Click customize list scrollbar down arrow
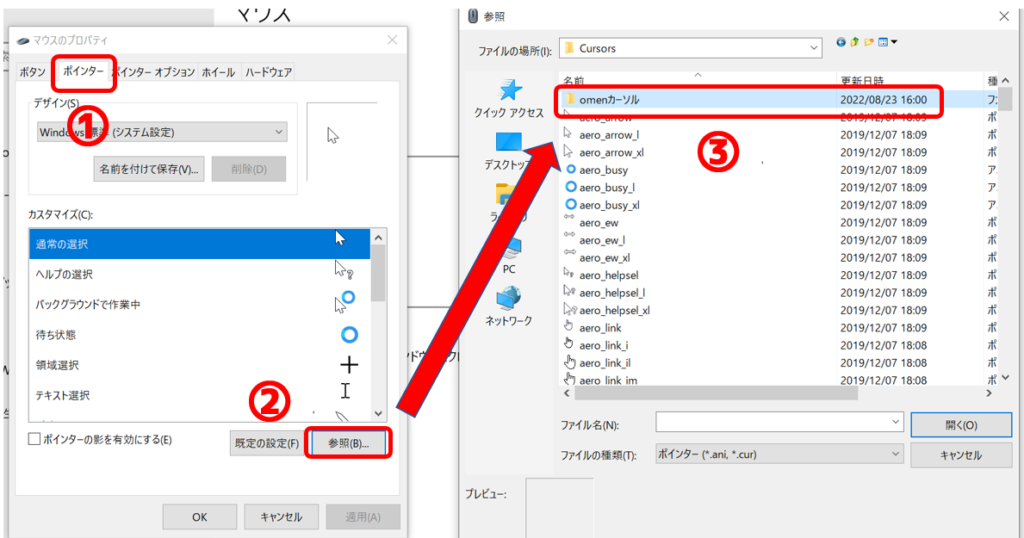This screenshot has width=1024, height=538. click(x=378, y=413)
